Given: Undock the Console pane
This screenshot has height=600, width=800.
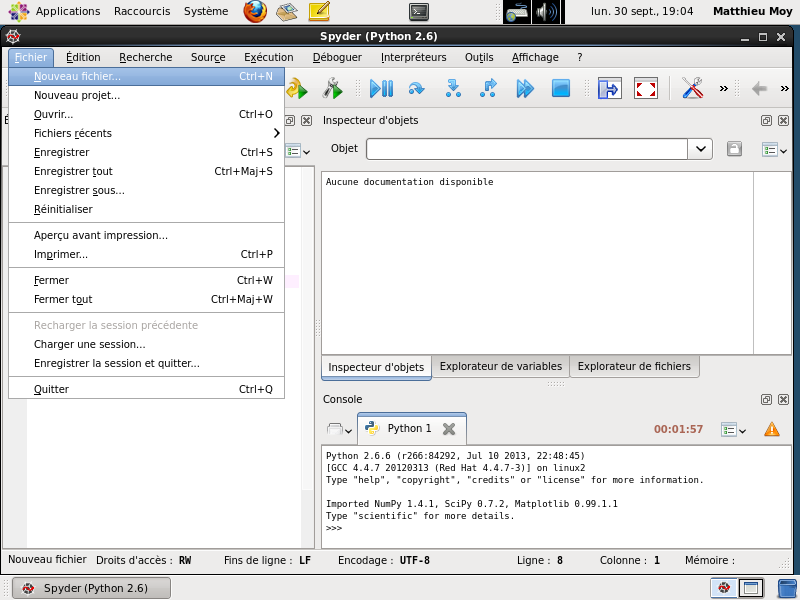Looking at the screenshot, I should click(x=766, y=399).
